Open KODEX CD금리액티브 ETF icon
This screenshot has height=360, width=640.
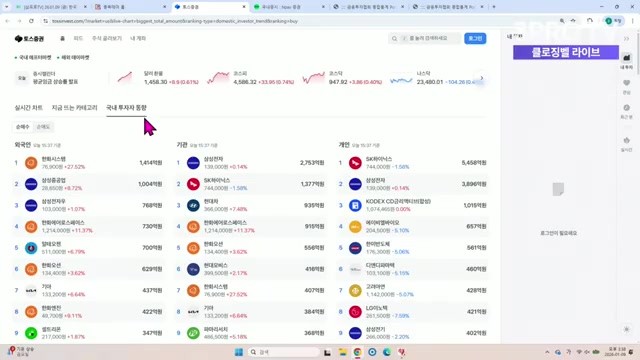pyautogui.click(x=355, y=205)
